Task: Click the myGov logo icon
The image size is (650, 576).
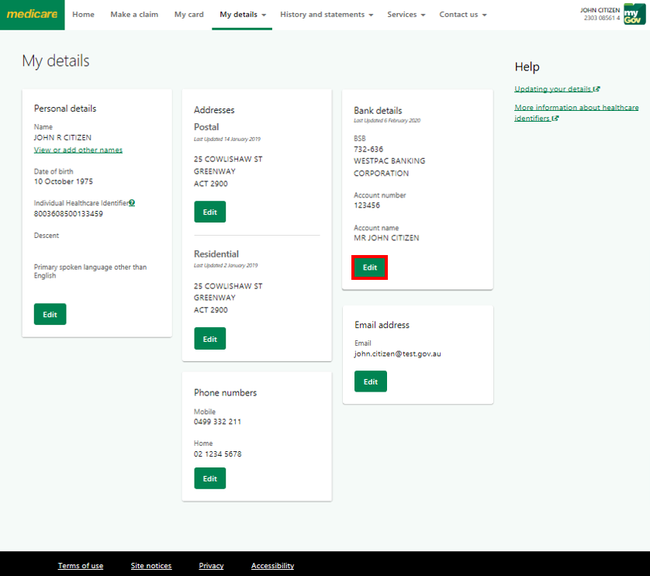Action: 633,14
